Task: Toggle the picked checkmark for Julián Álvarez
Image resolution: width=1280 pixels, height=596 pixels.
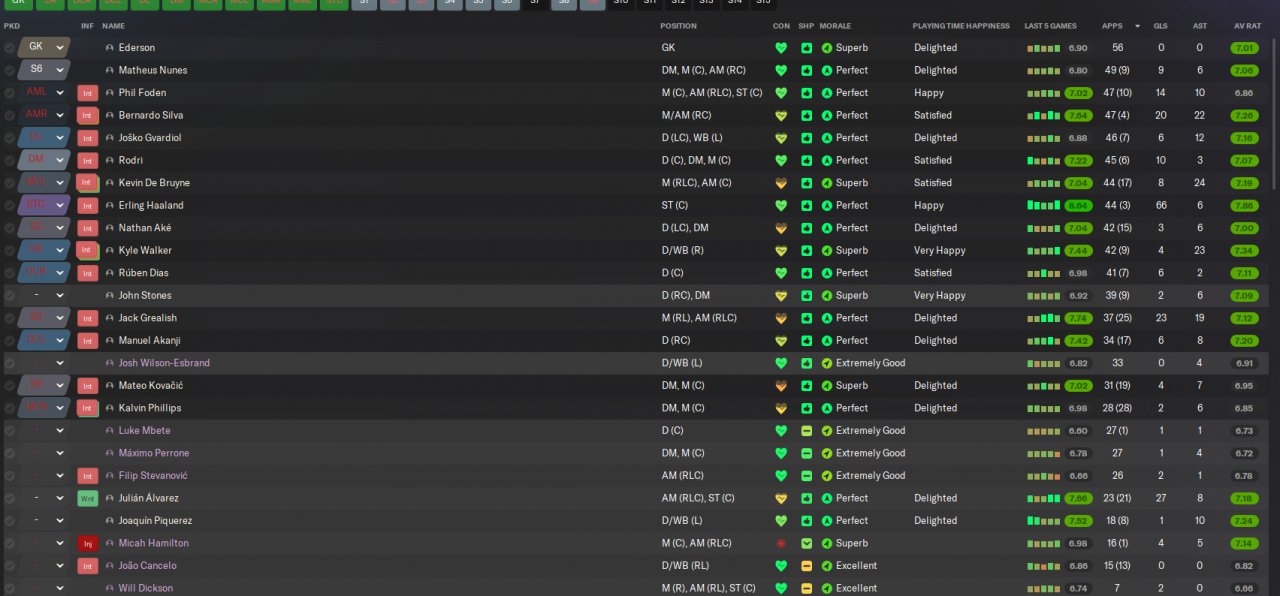Action: pyautogui.click(x=9, y=498)
